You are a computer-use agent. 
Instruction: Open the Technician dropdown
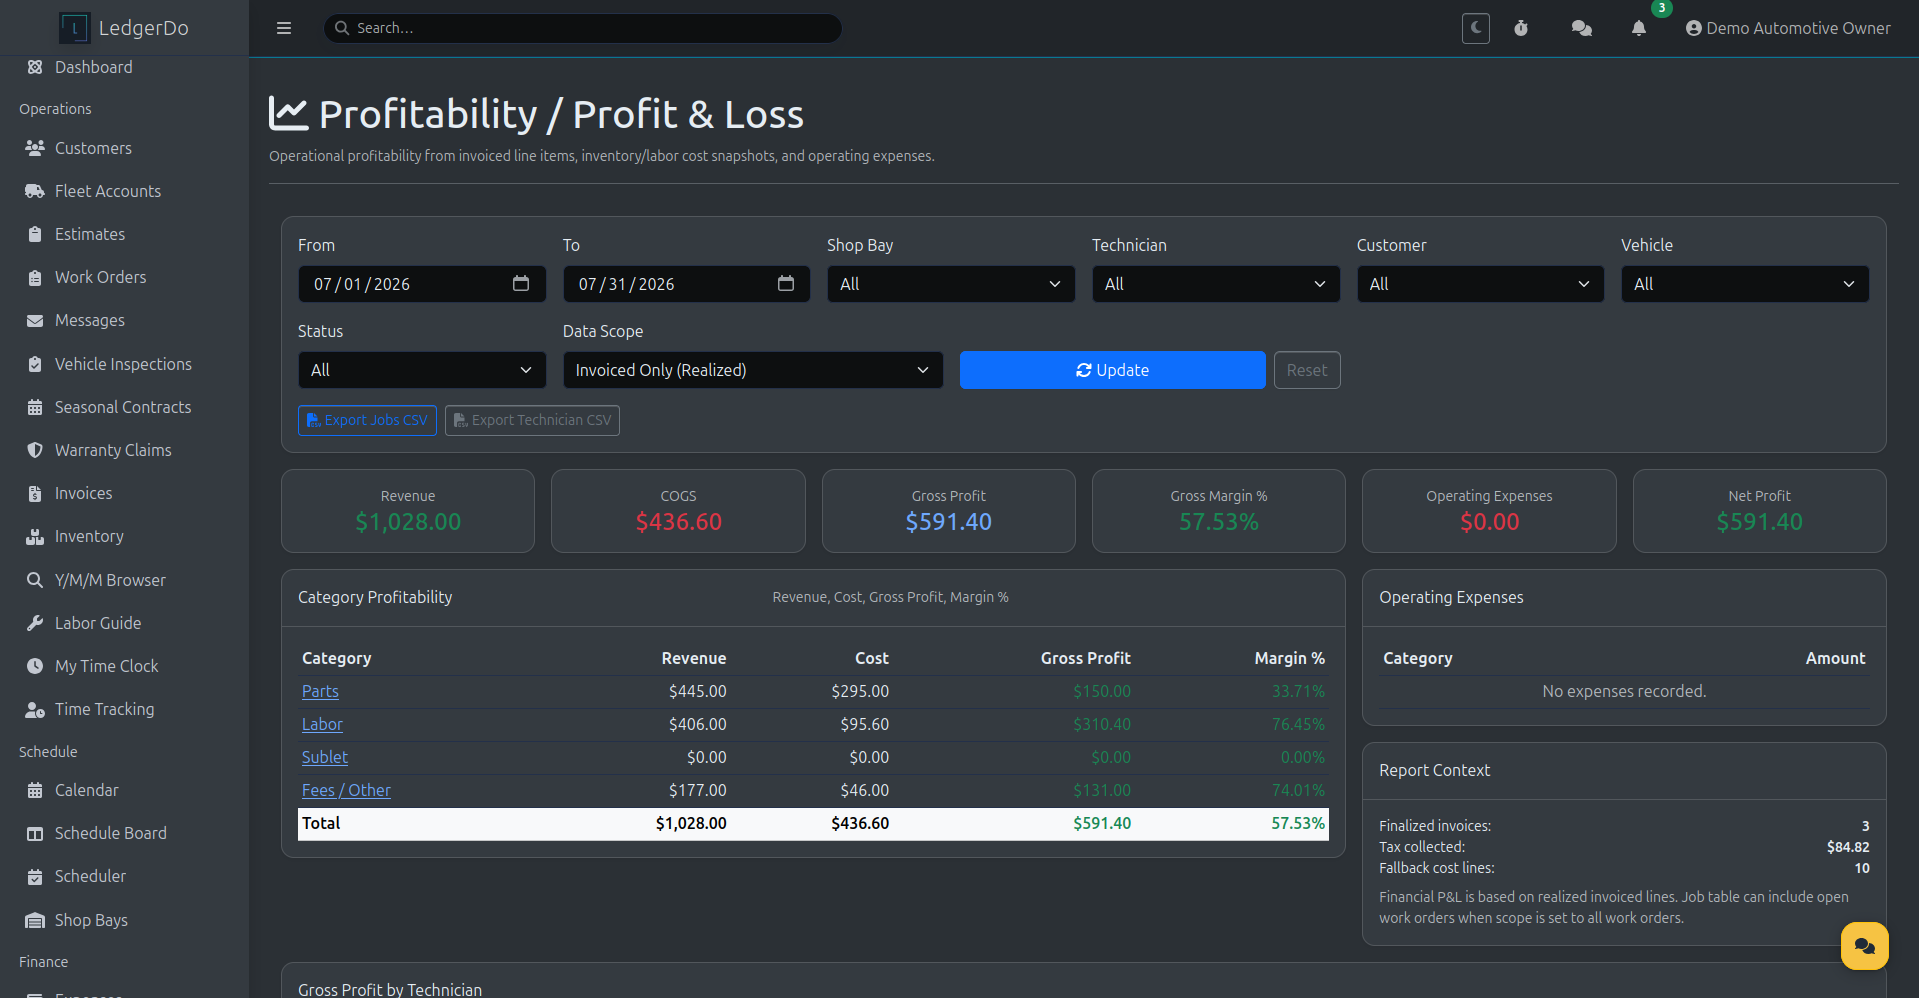pyautogui.click(x=1216, y=284)
